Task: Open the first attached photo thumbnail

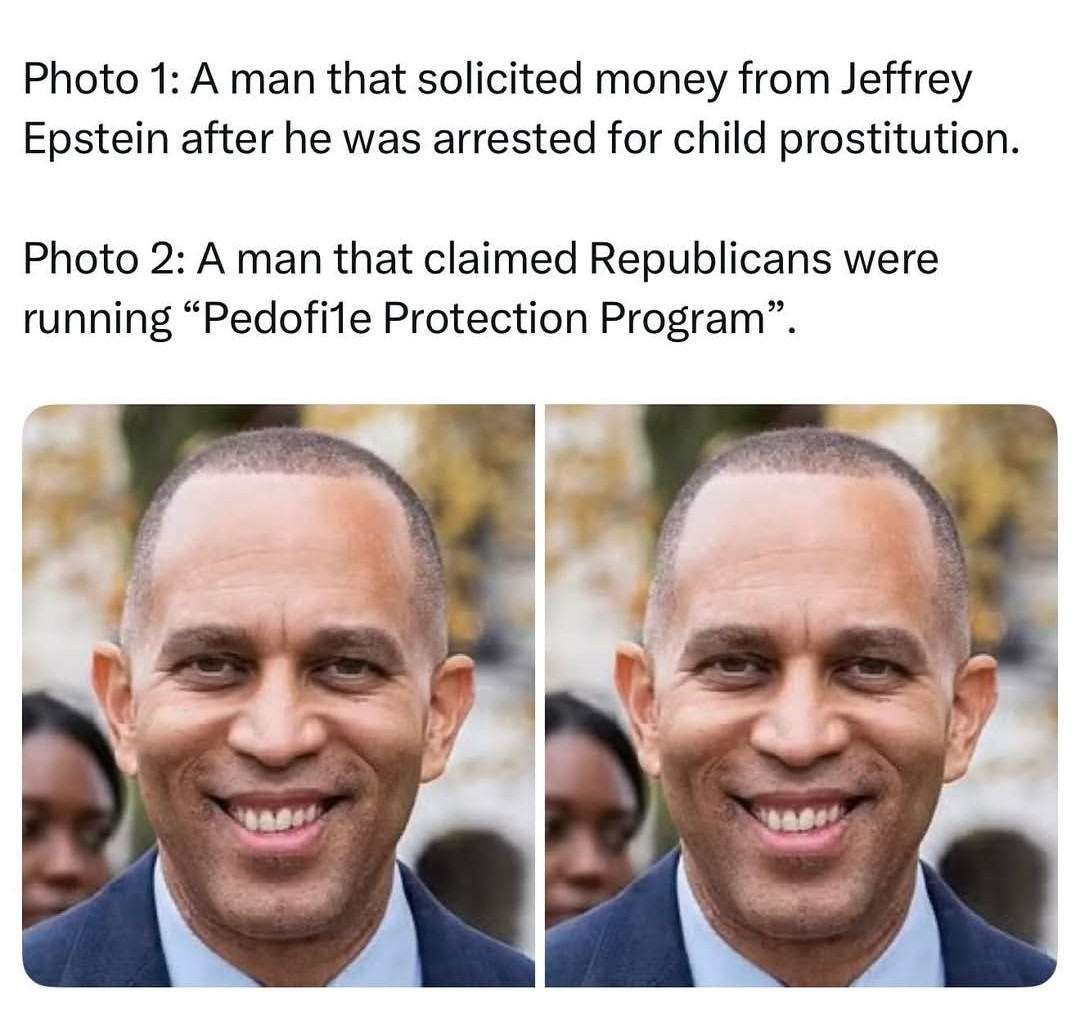Action: 278,695
